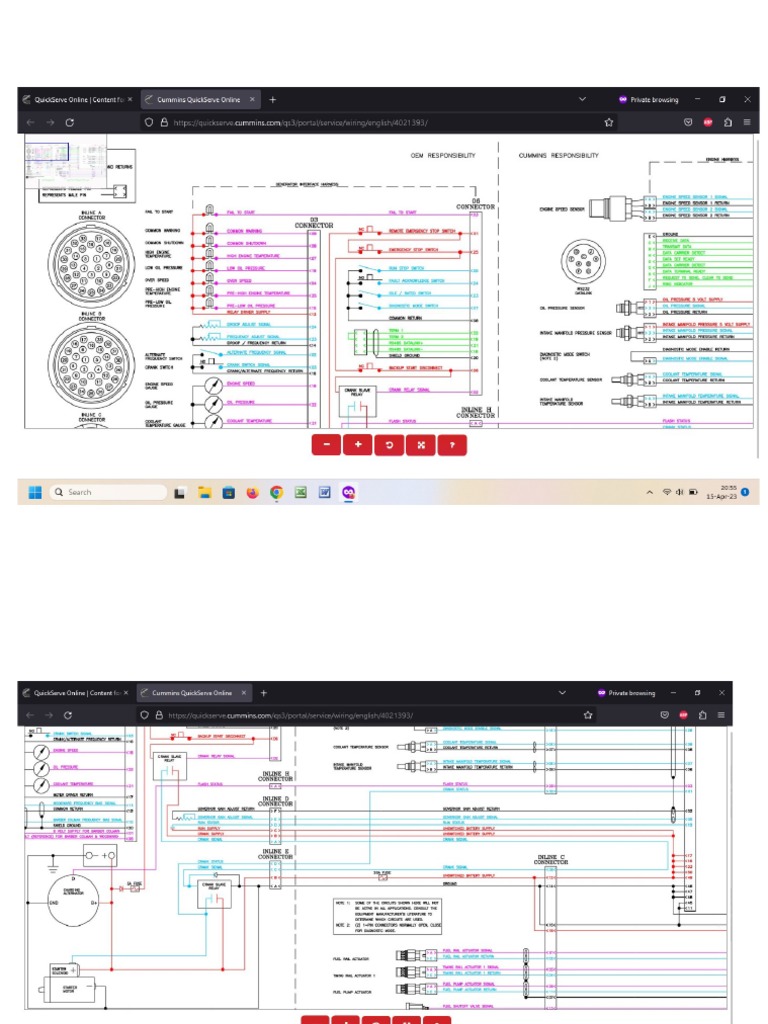
Task: Open Chrome from the Windows taskbar
Action: point(276,492)
